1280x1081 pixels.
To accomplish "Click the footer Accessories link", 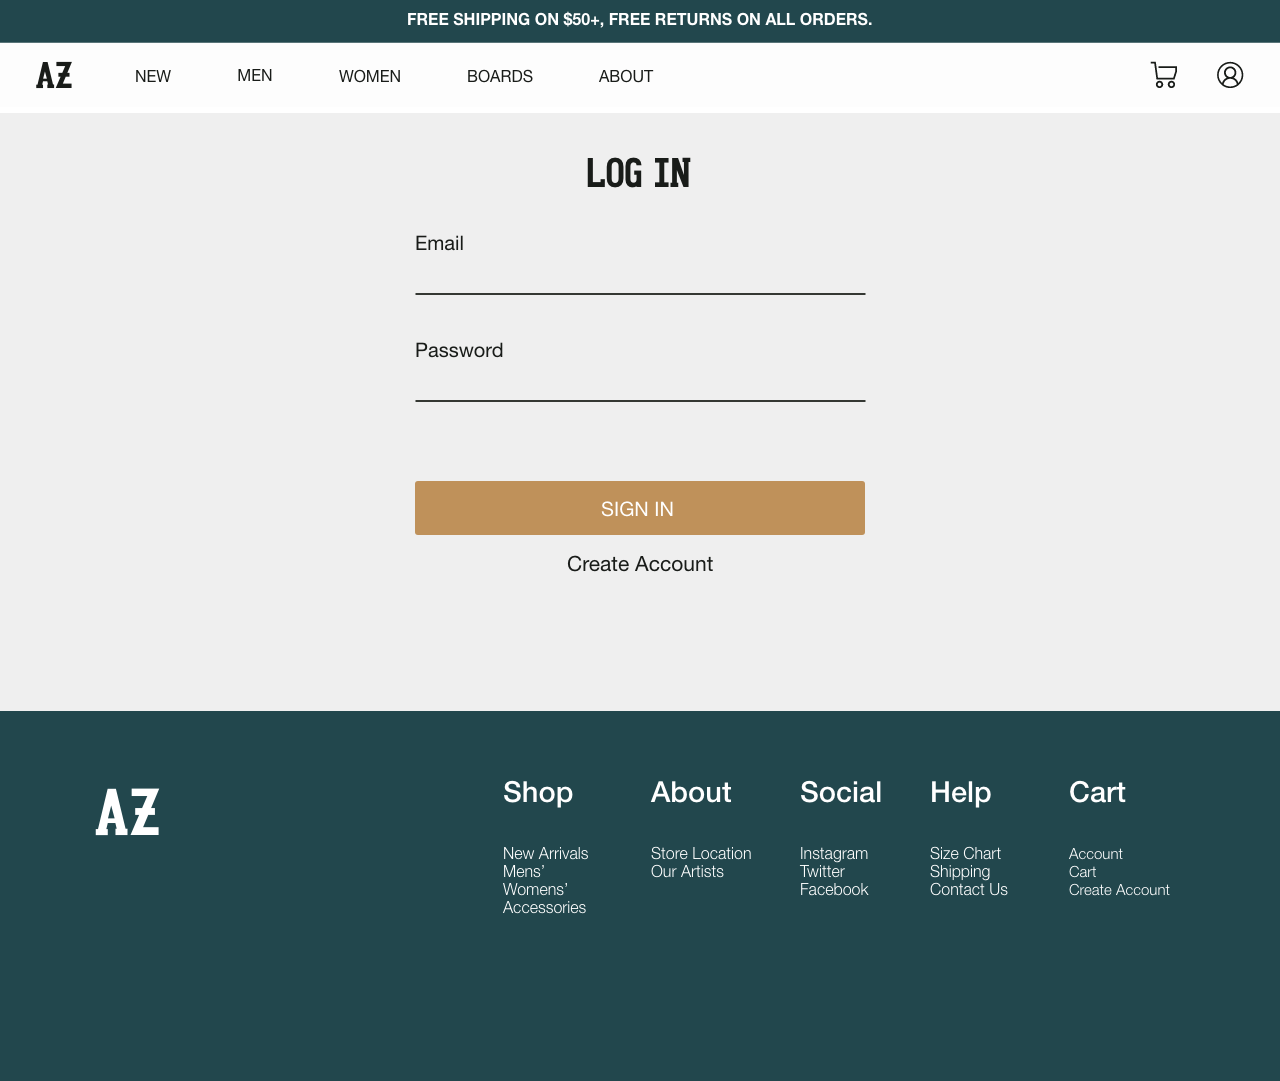I will [x=544, y=907].
